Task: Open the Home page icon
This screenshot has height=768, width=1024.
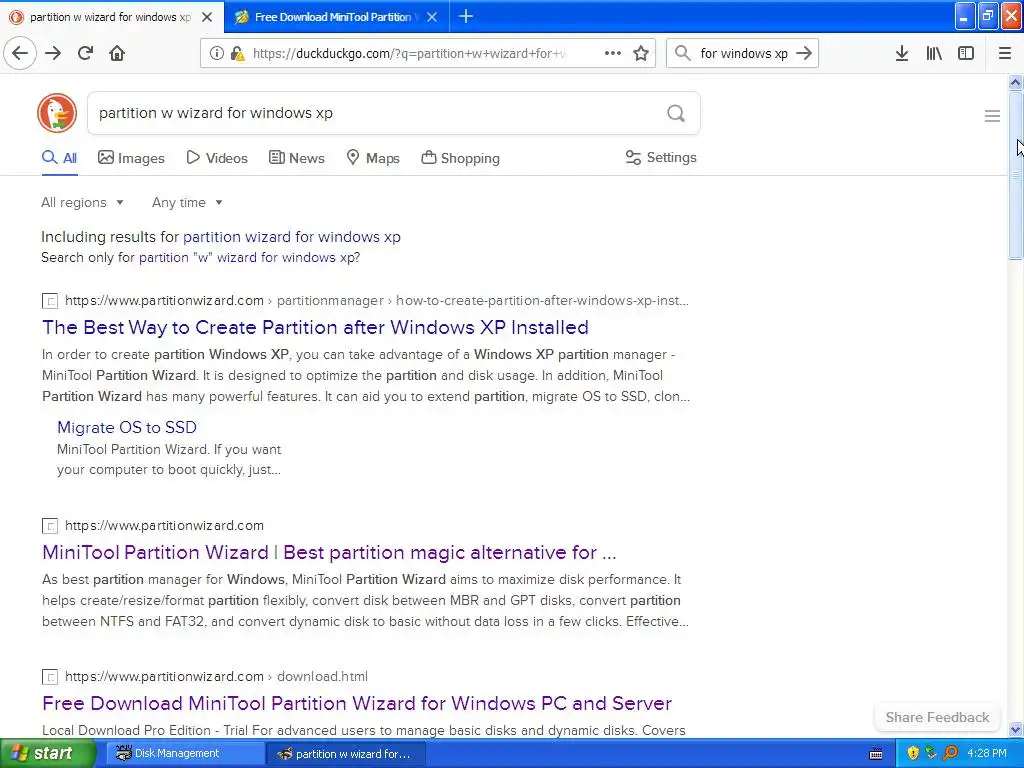Action: (x=117, y=53)
